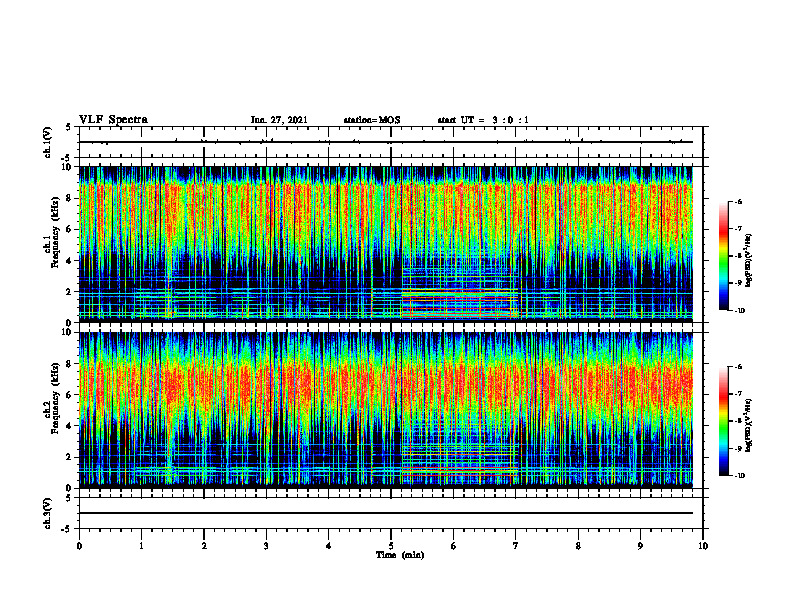The image size is (792, 612).
Task: Click the "-10" label on ch.2 colorbar
Action: [739, 475]
